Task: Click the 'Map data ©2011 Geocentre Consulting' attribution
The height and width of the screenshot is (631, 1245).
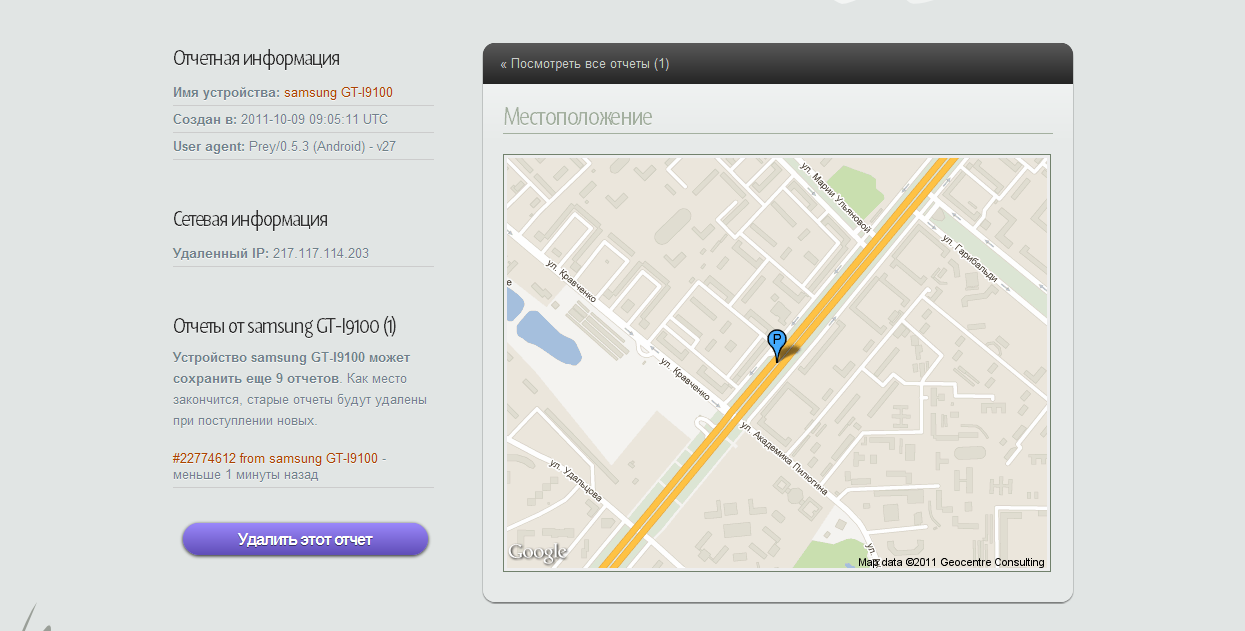Action: click(951, 562)
